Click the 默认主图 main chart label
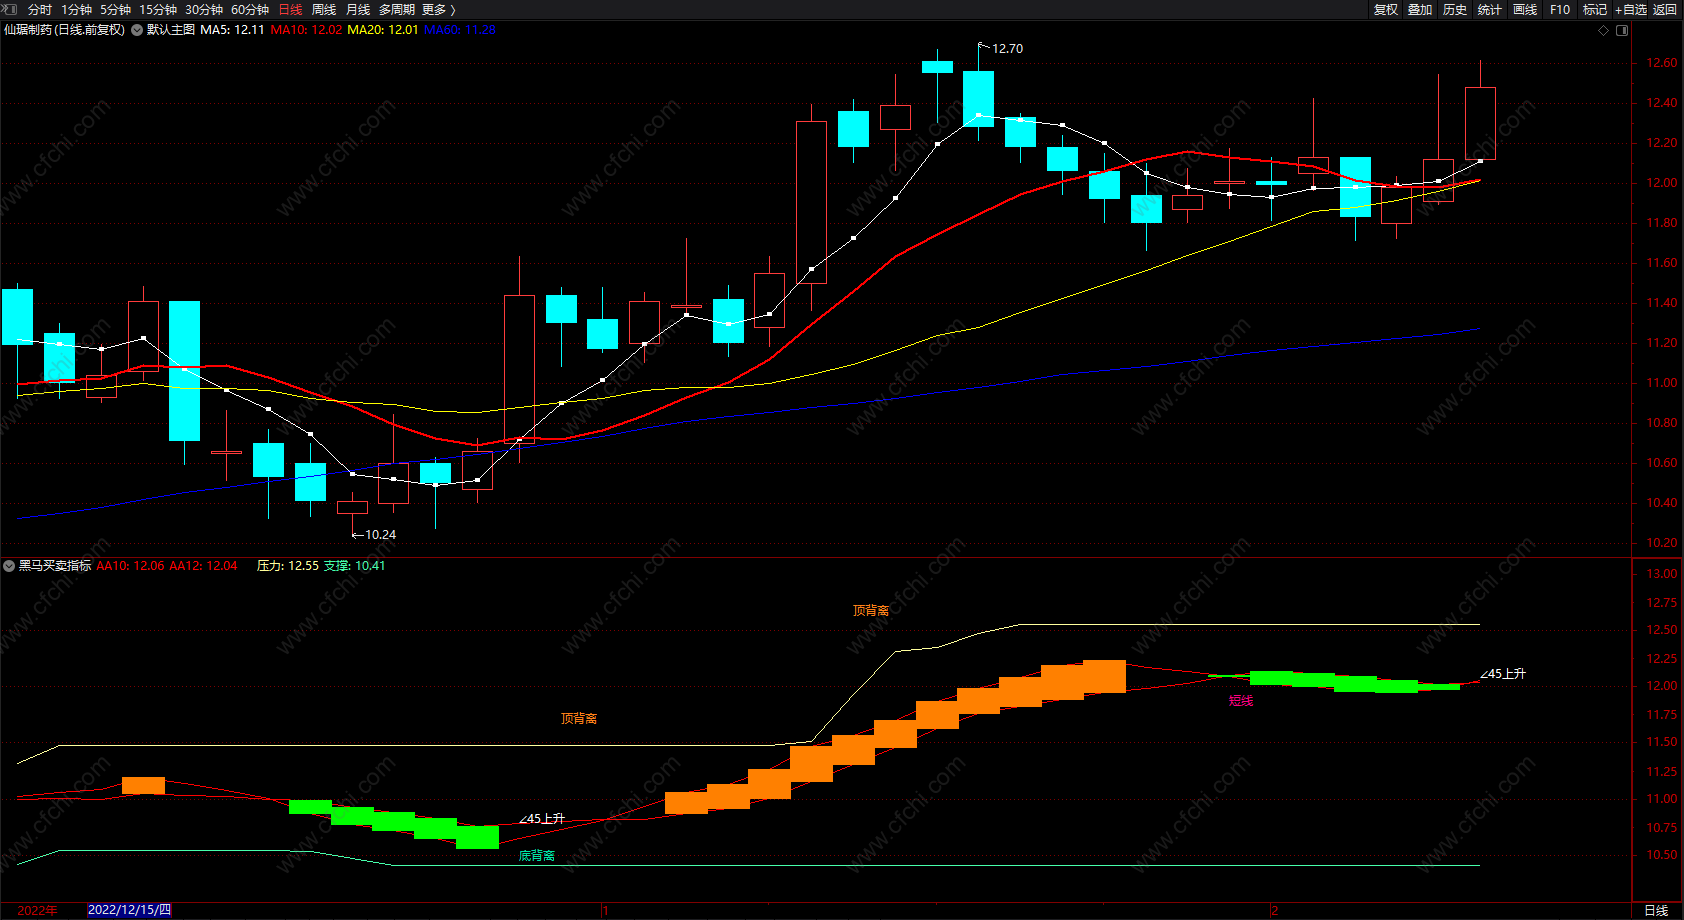The image size is (1684, 920). pos(171,30)
